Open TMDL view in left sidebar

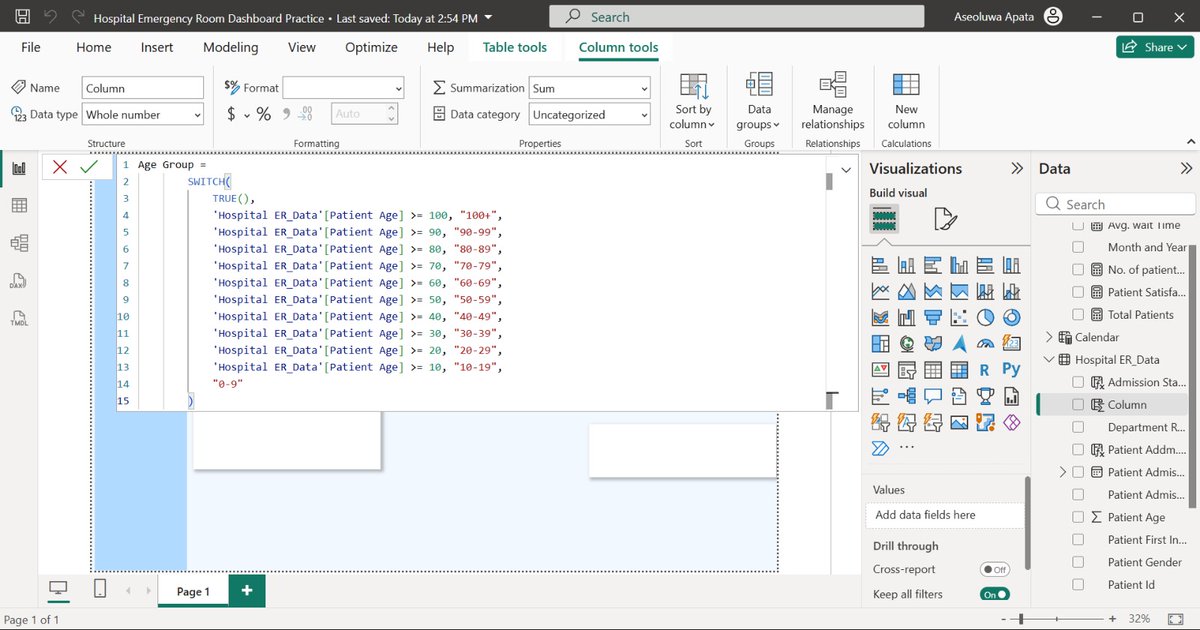(18, 318)
